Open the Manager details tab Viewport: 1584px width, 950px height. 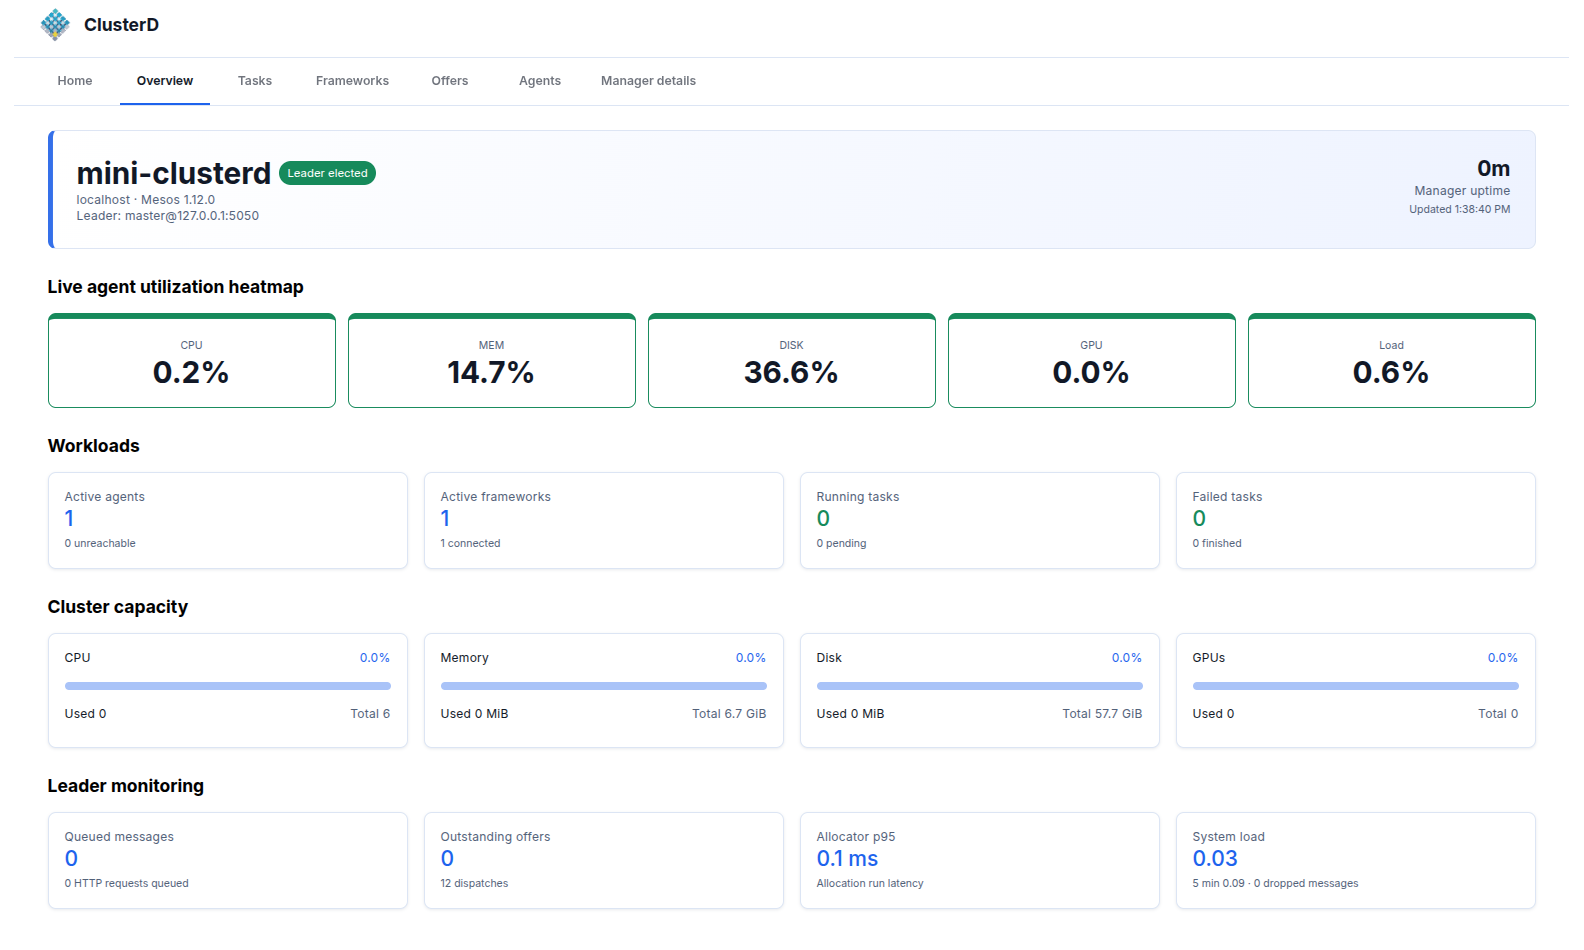(648, 81)
